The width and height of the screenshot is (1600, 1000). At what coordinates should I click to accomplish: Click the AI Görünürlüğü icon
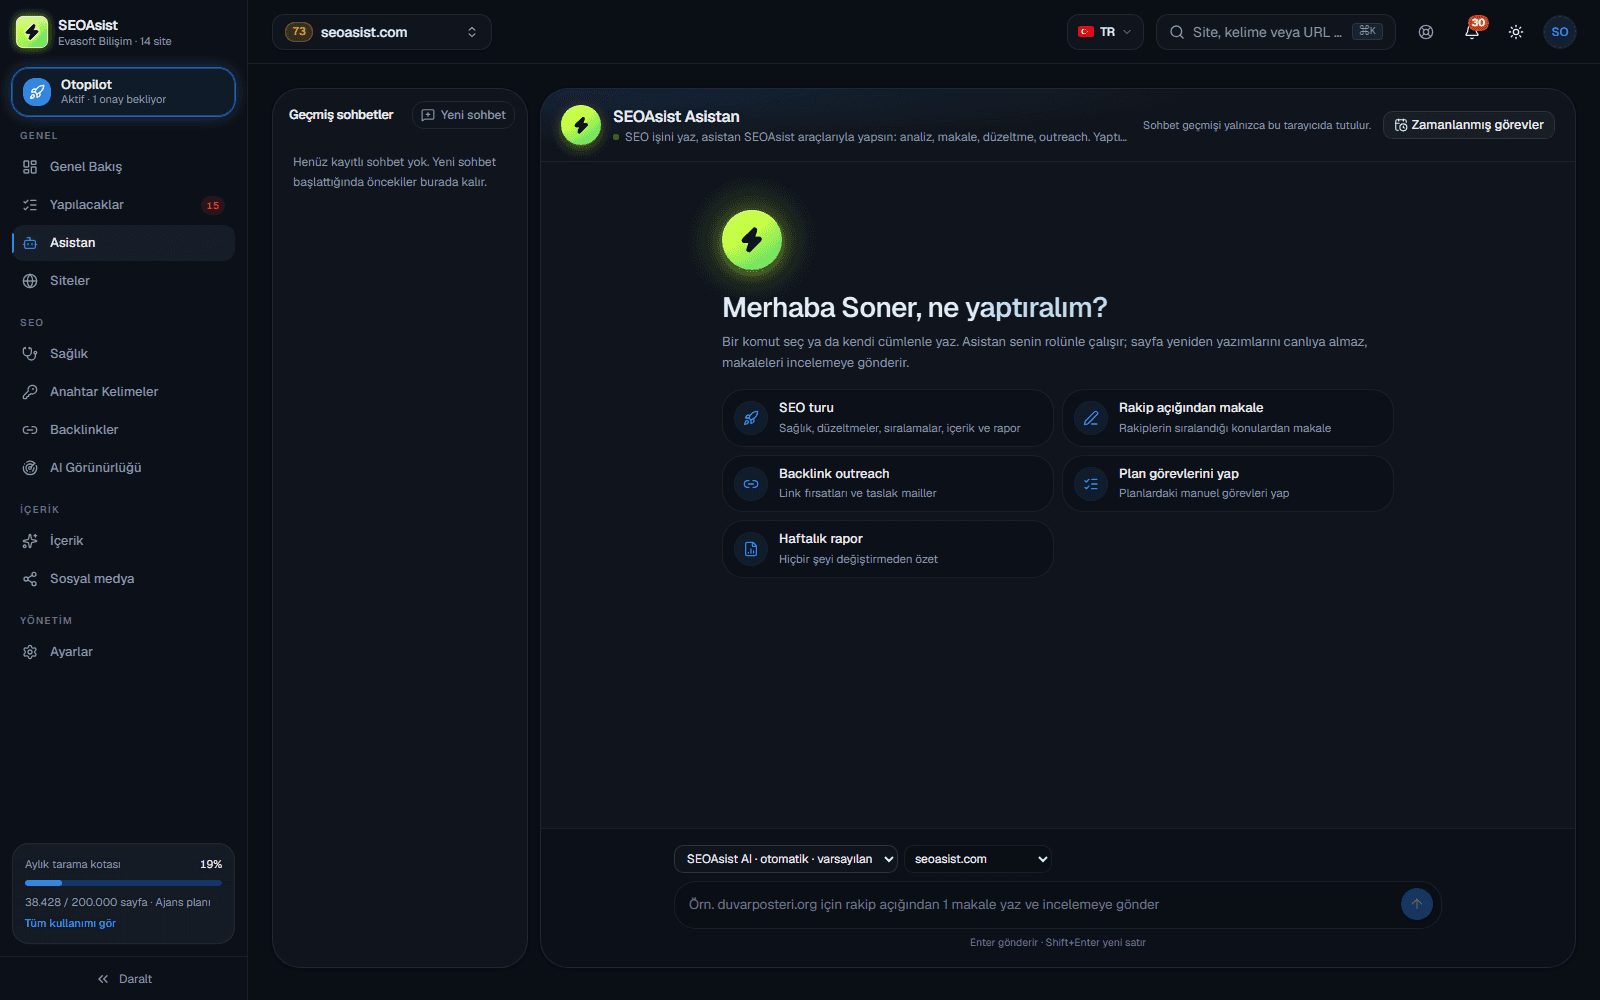pyautogui.click(x=30, y=468)
